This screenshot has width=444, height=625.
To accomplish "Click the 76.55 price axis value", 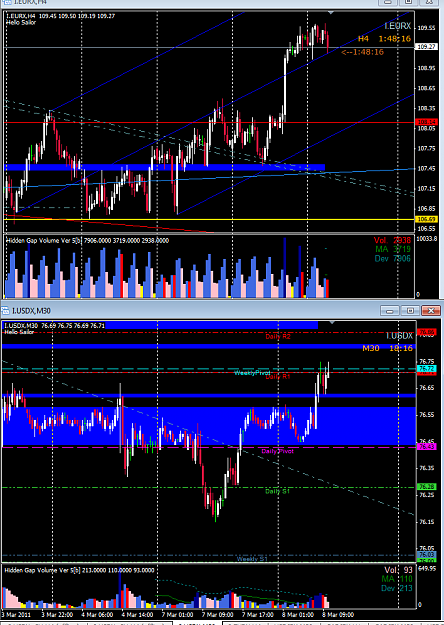I will pyautogui.click(x=426, y=415).
